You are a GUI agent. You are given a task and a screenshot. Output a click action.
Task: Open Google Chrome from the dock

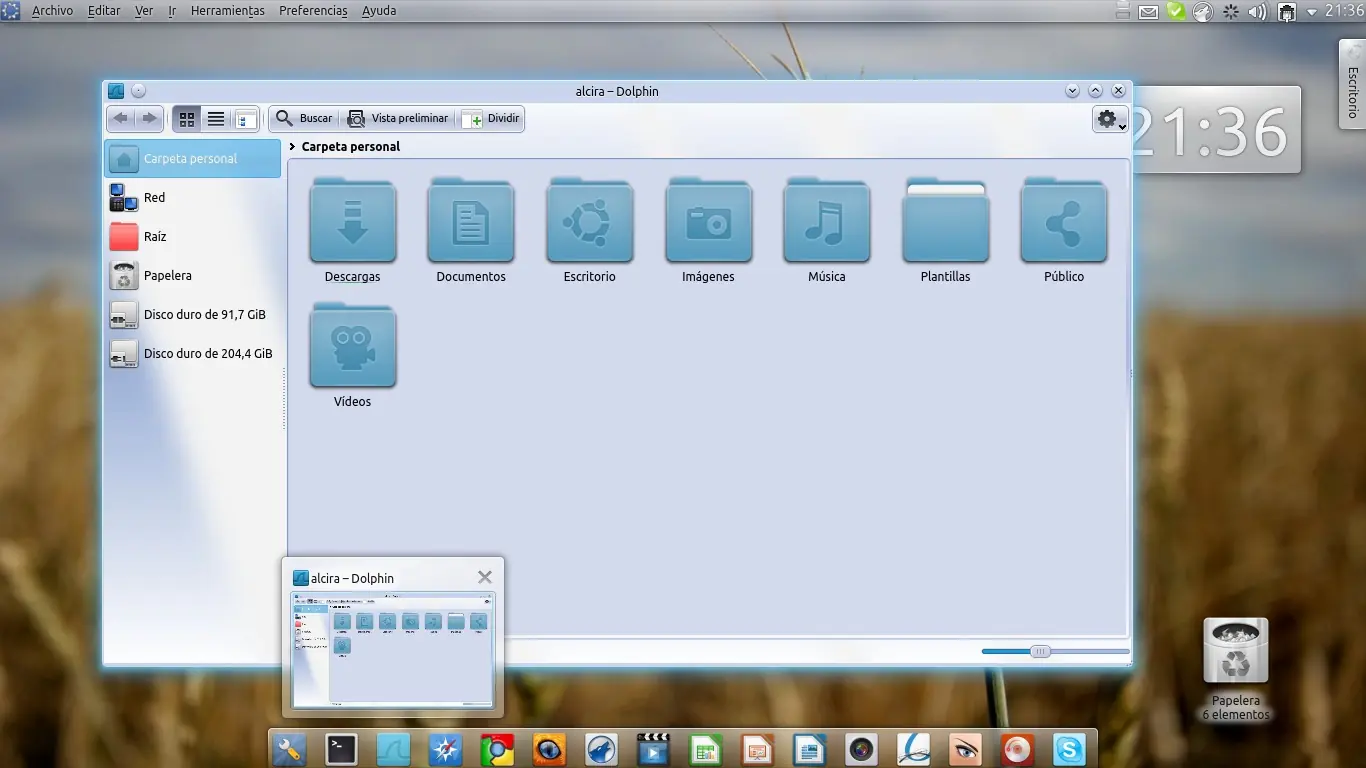[x=497, y=748]
